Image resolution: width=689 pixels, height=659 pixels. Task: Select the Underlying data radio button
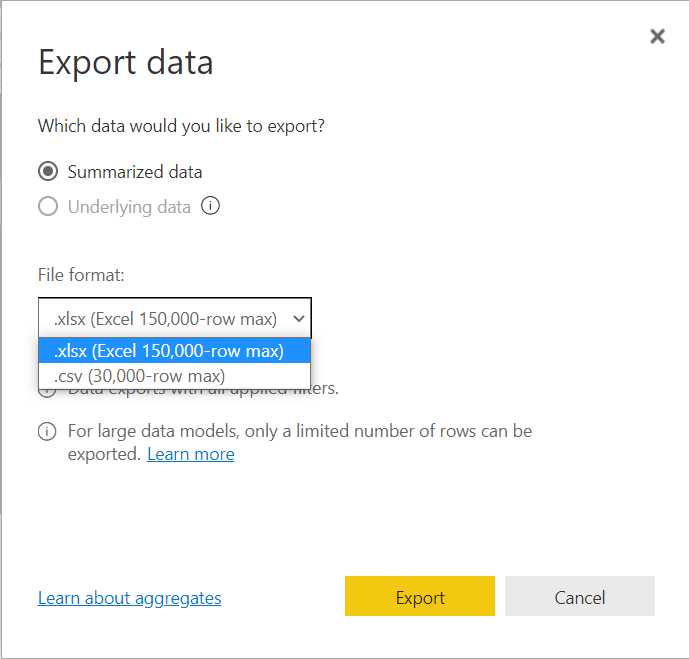(x=48, y=206)
